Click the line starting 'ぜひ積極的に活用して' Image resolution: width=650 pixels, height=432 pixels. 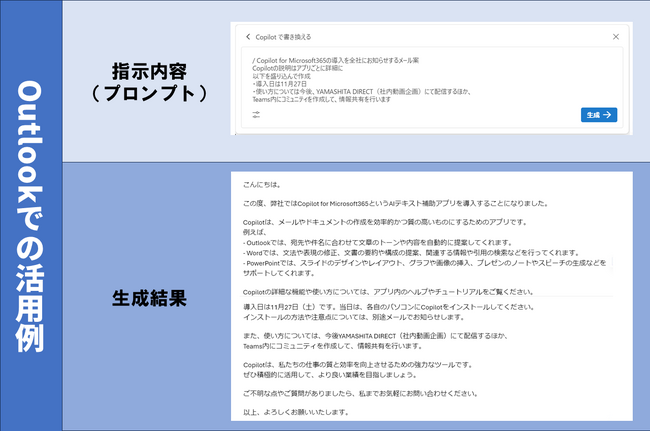click(x=330, y=375)
